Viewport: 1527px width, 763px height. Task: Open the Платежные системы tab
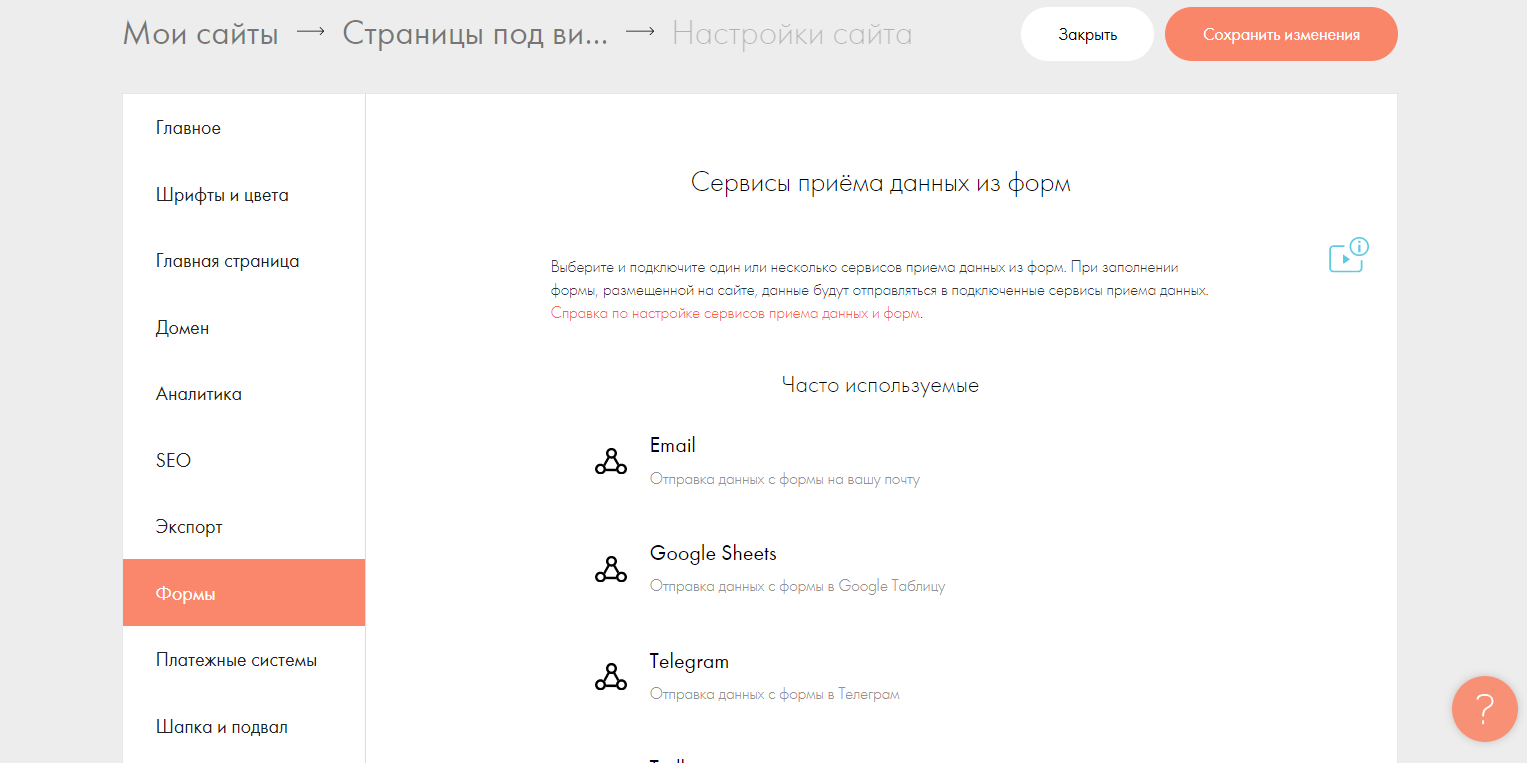click(x=244, y=660)
